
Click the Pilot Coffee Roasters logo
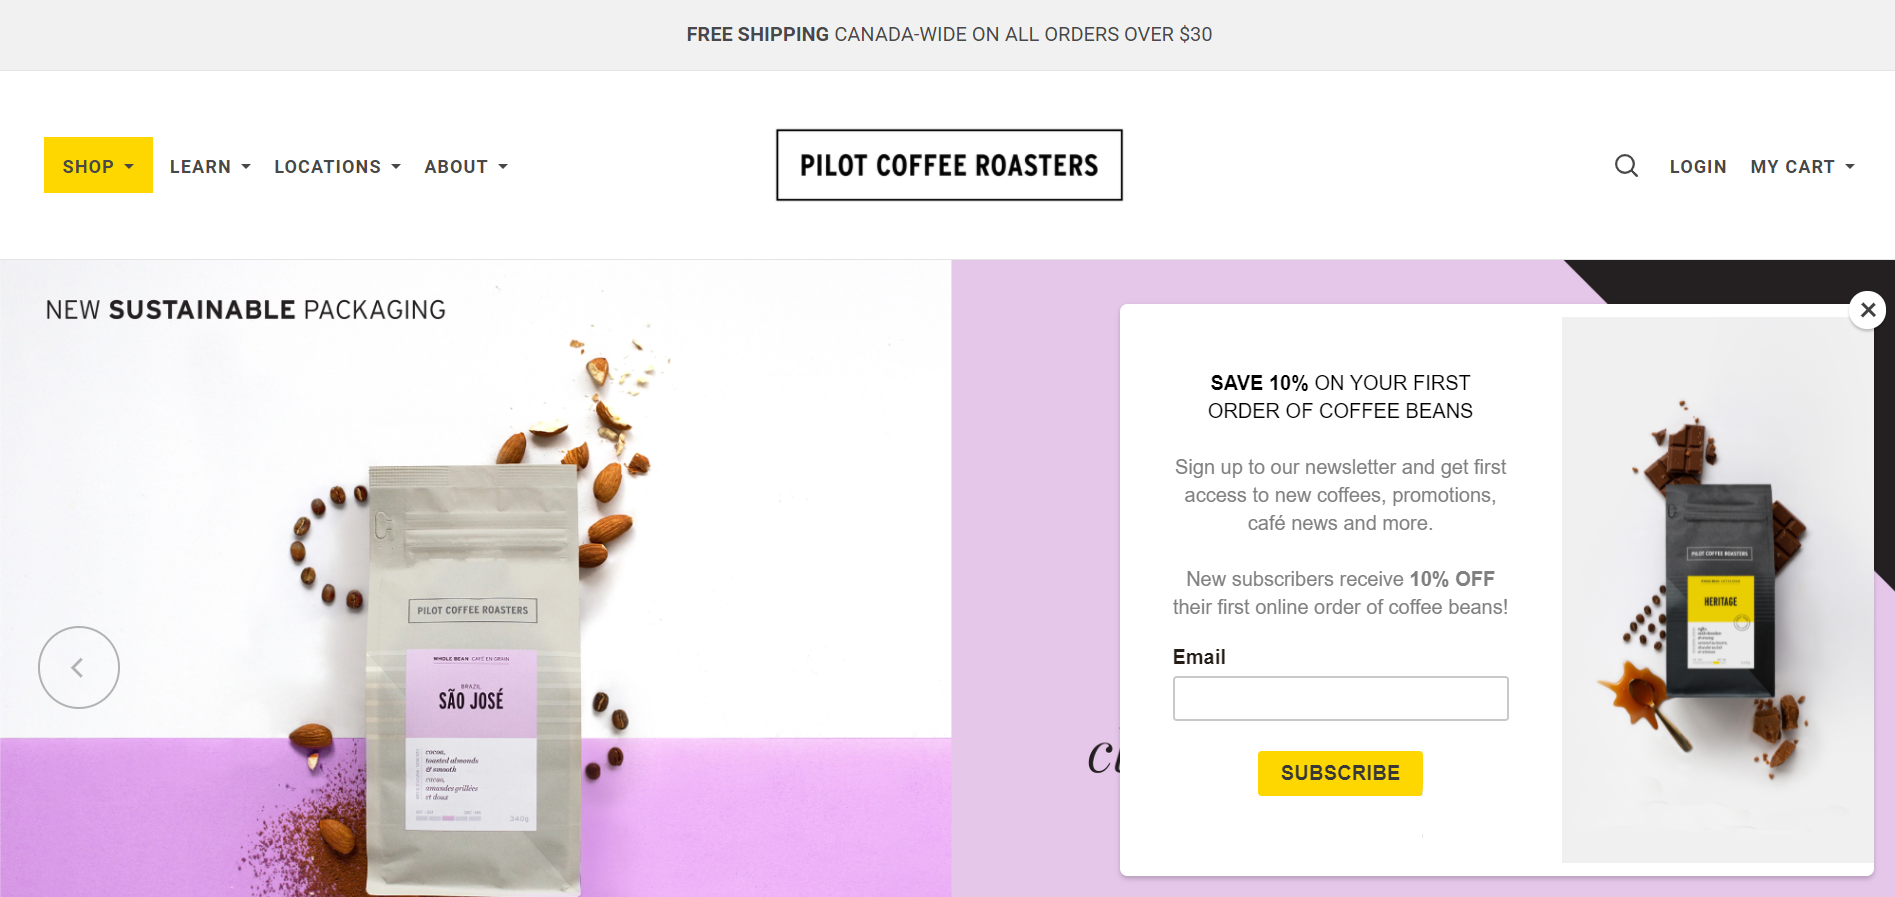(949, 165)
